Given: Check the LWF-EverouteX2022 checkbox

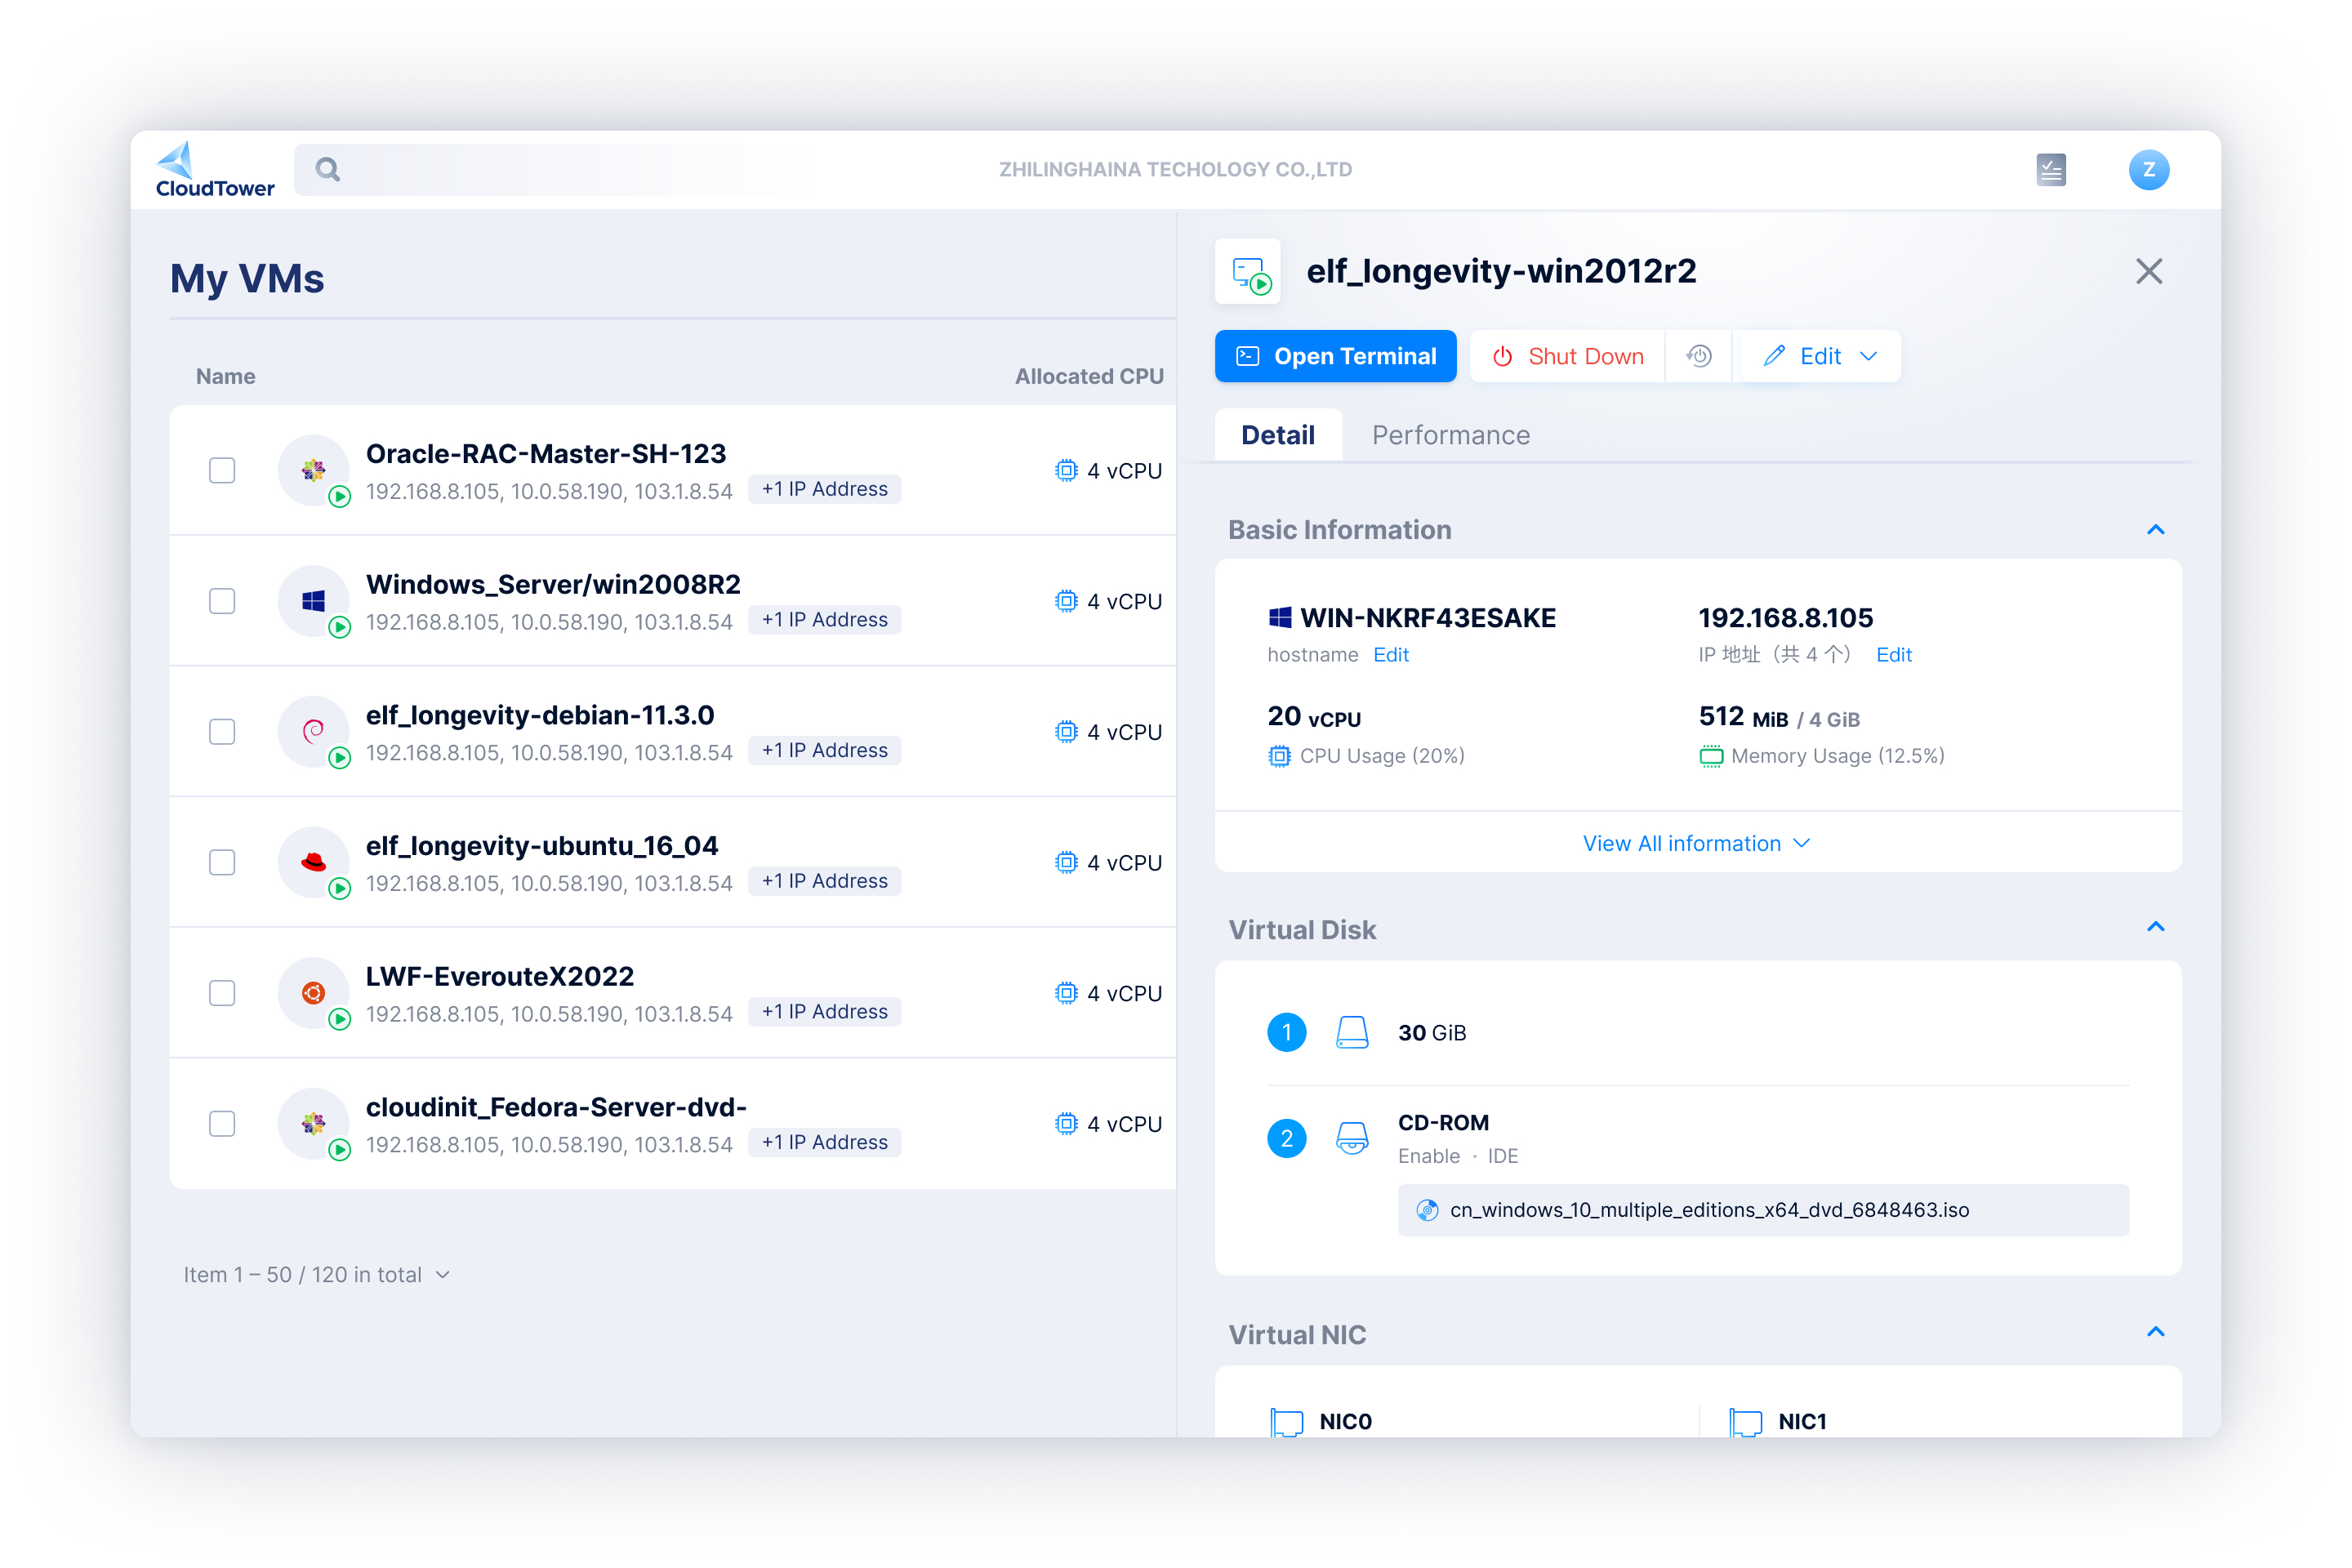Looking at the screenshot, I should pos(222,993).
